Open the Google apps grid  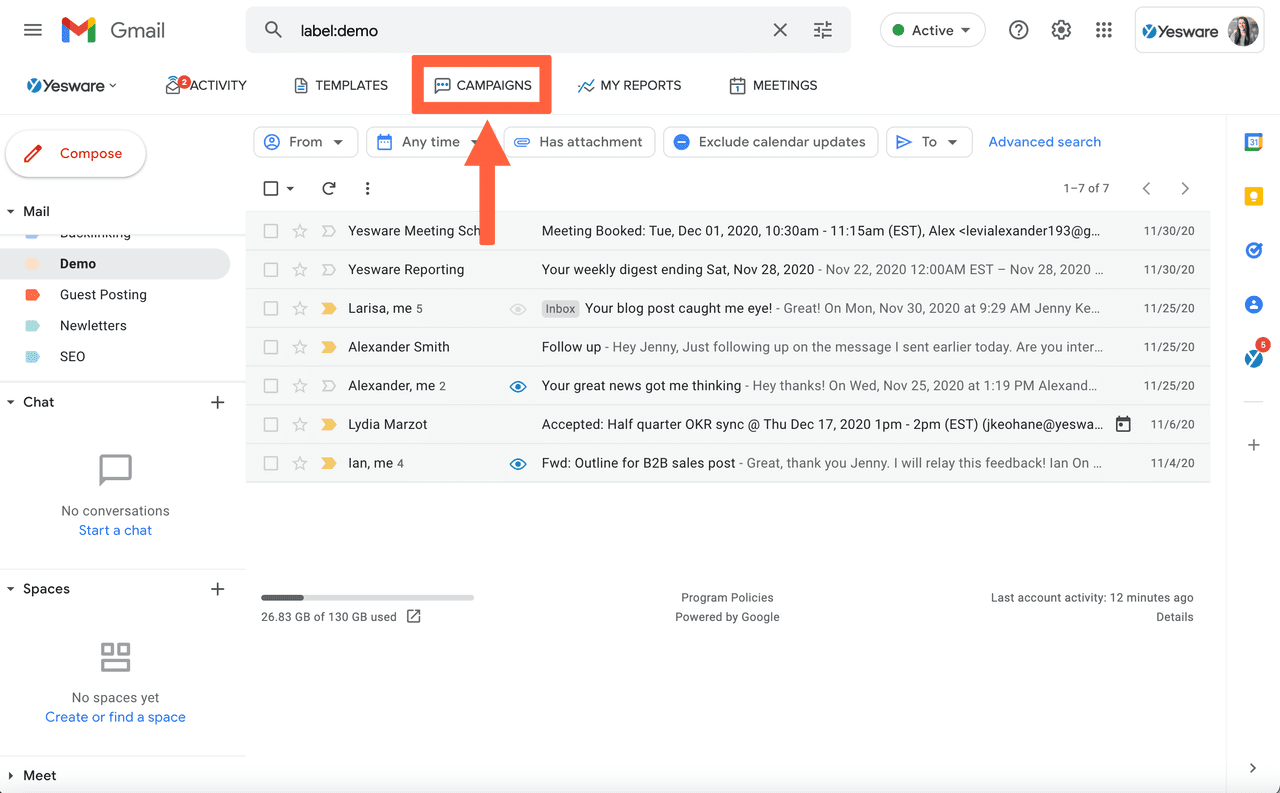pyautogui.click(x=1104, y=30)
